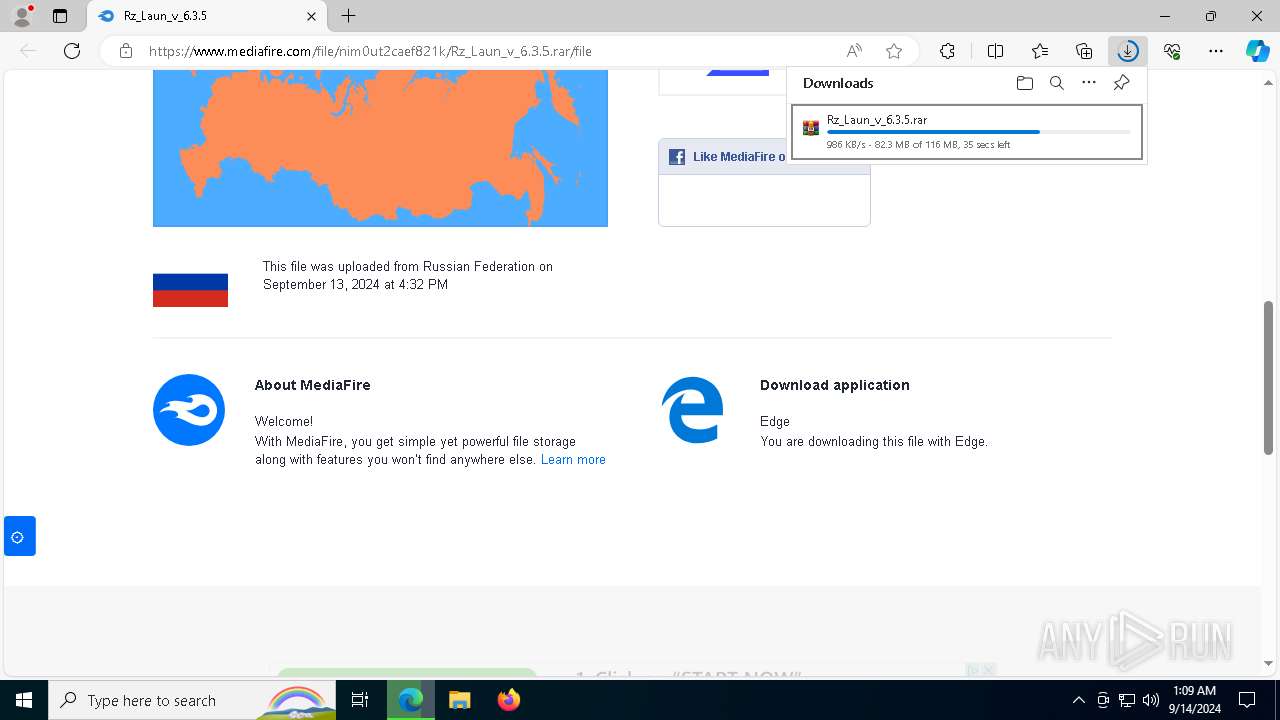
Task: Click the taskbar search box
Action: (192, 700)
